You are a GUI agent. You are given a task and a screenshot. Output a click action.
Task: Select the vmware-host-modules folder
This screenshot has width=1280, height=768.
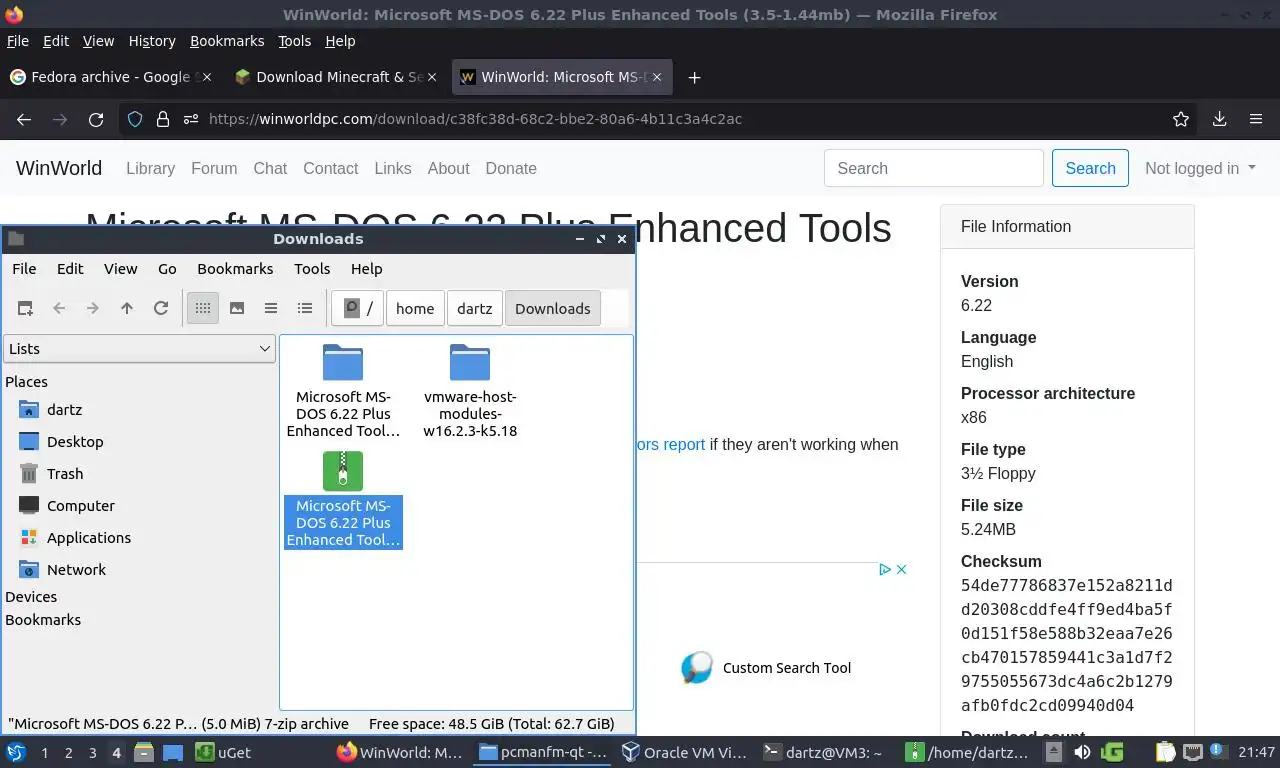470,391
